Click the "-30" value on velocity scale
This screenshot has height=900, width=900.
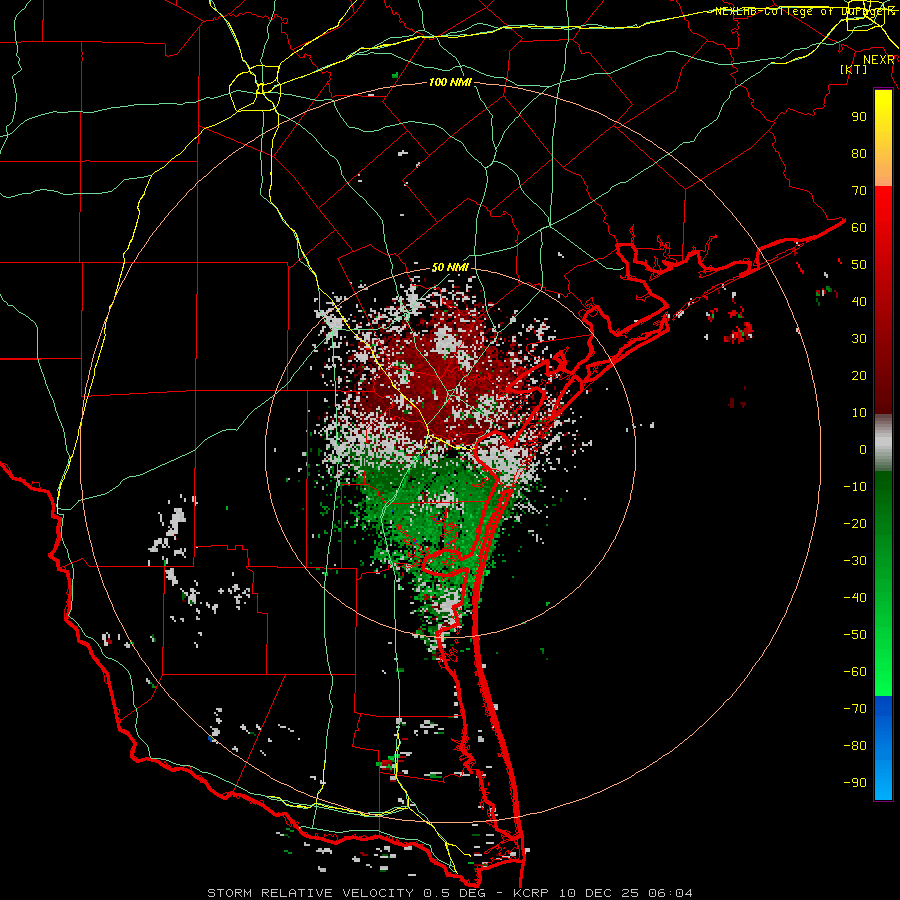pyautogui.click(x=855, y=561)
